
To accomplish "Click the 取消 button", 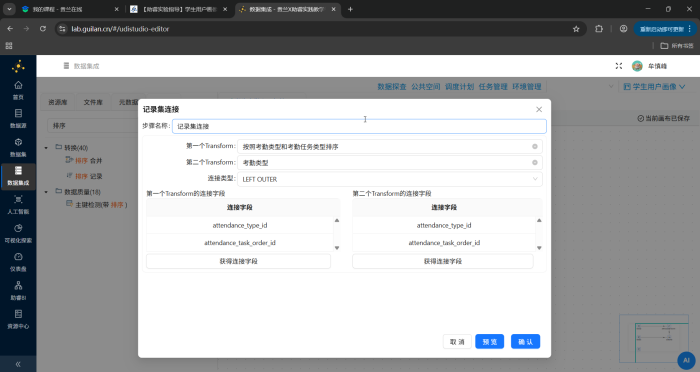I will click(x=457, y=342).
